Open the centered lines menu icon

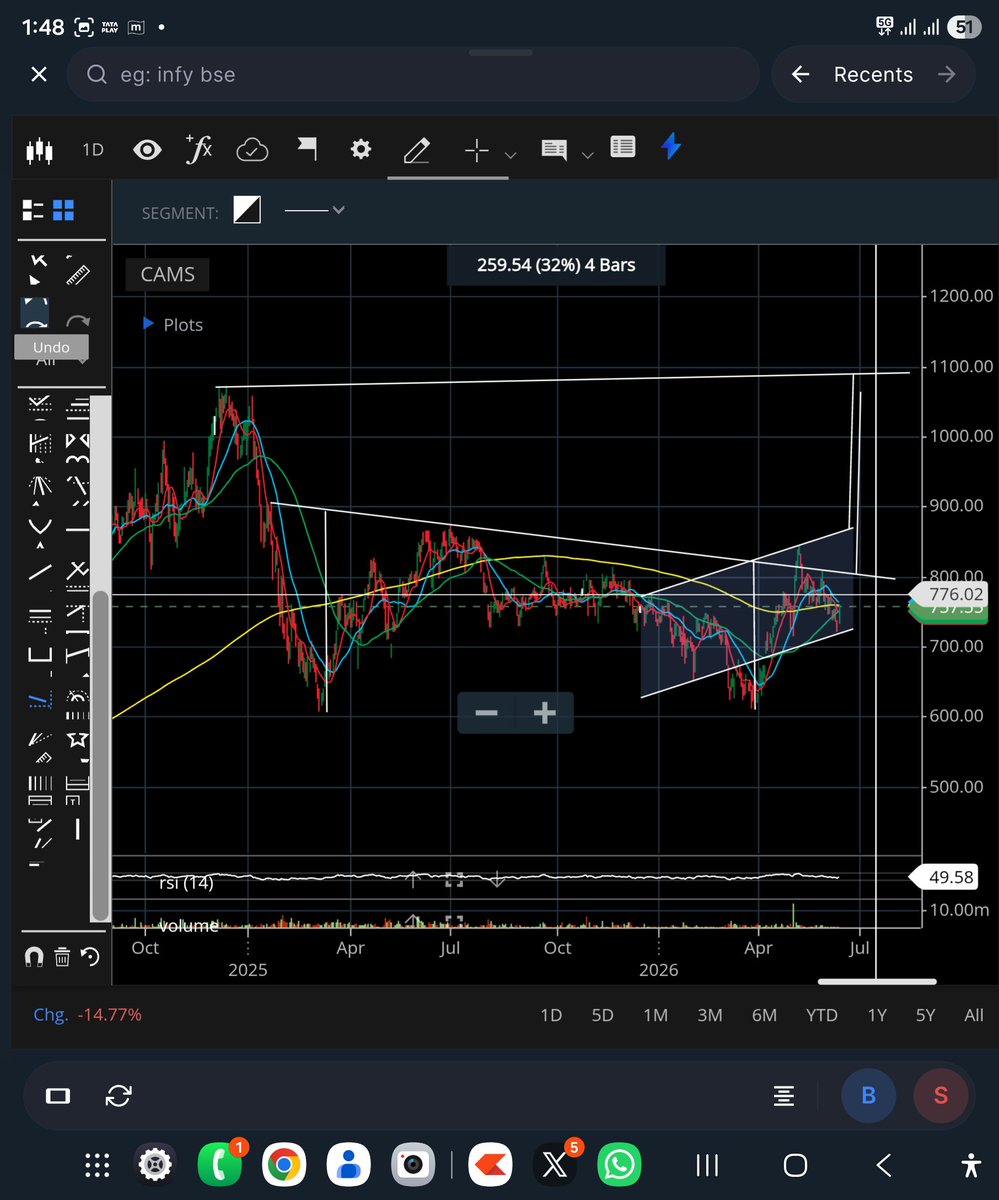[784, 1096]
